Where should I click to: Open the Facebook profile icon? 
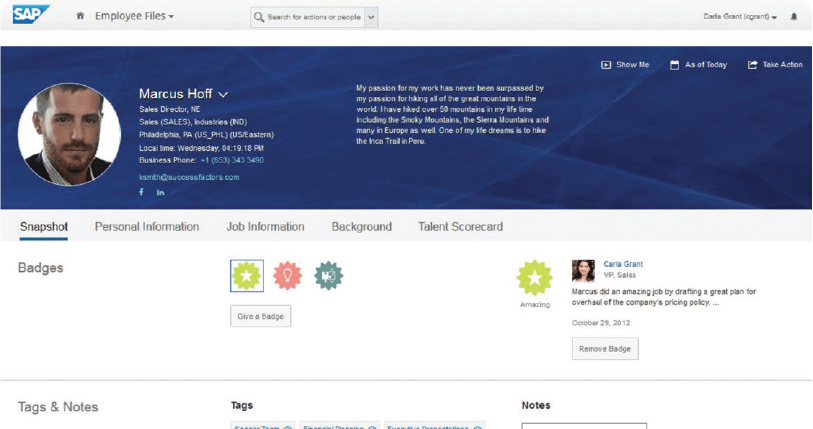click(142, 192)
